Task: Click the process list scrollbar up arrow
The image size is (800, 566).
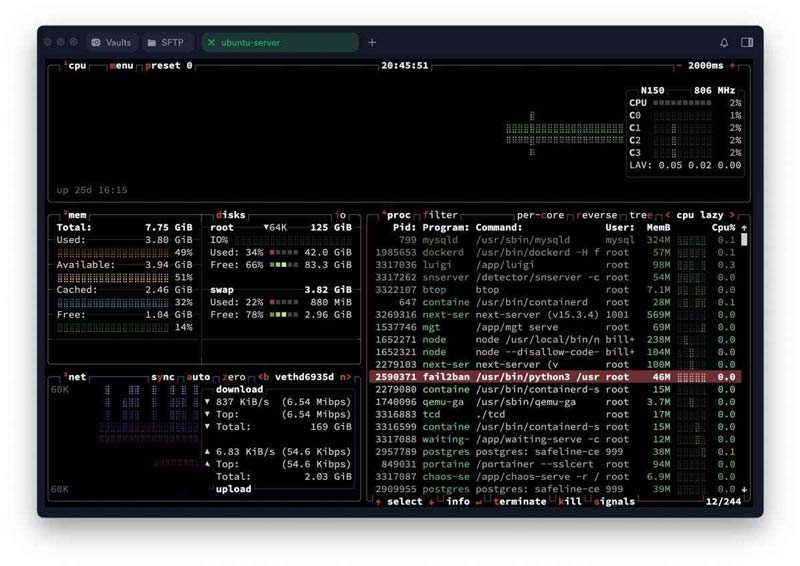Action: [743, 227]
